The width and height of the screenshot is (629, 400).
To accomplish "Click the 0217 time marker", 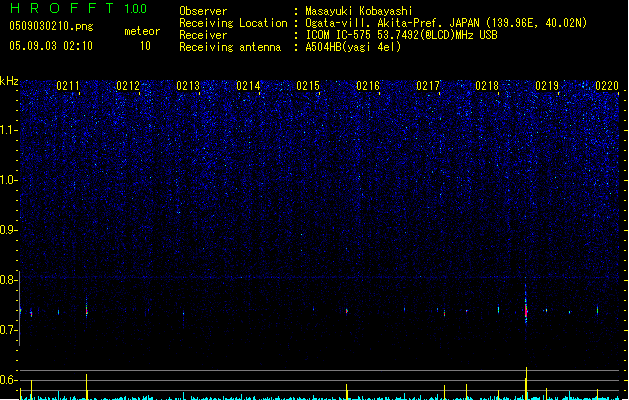I will (x=428, y=86).
